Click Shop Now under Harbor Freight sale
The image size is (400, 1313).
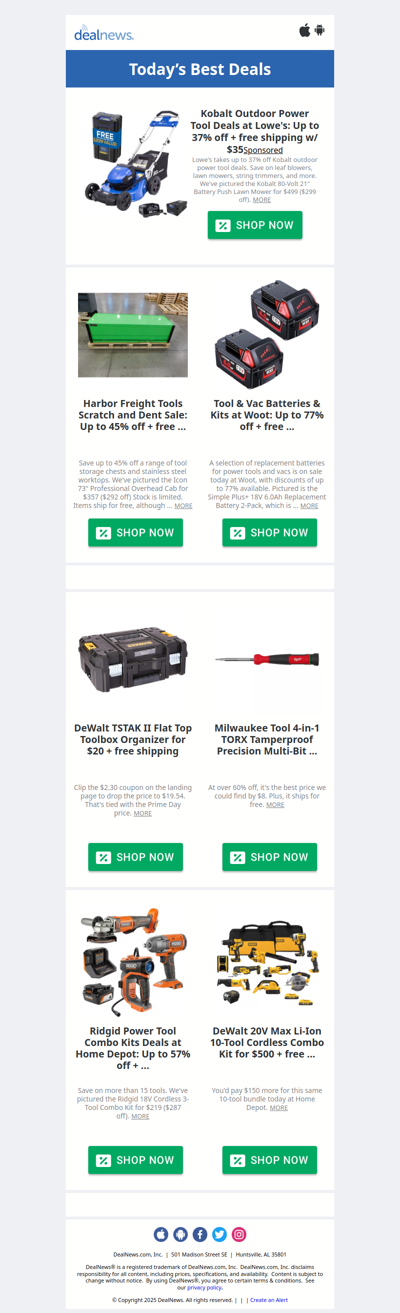pyautogui.click(x=135, y=533)
